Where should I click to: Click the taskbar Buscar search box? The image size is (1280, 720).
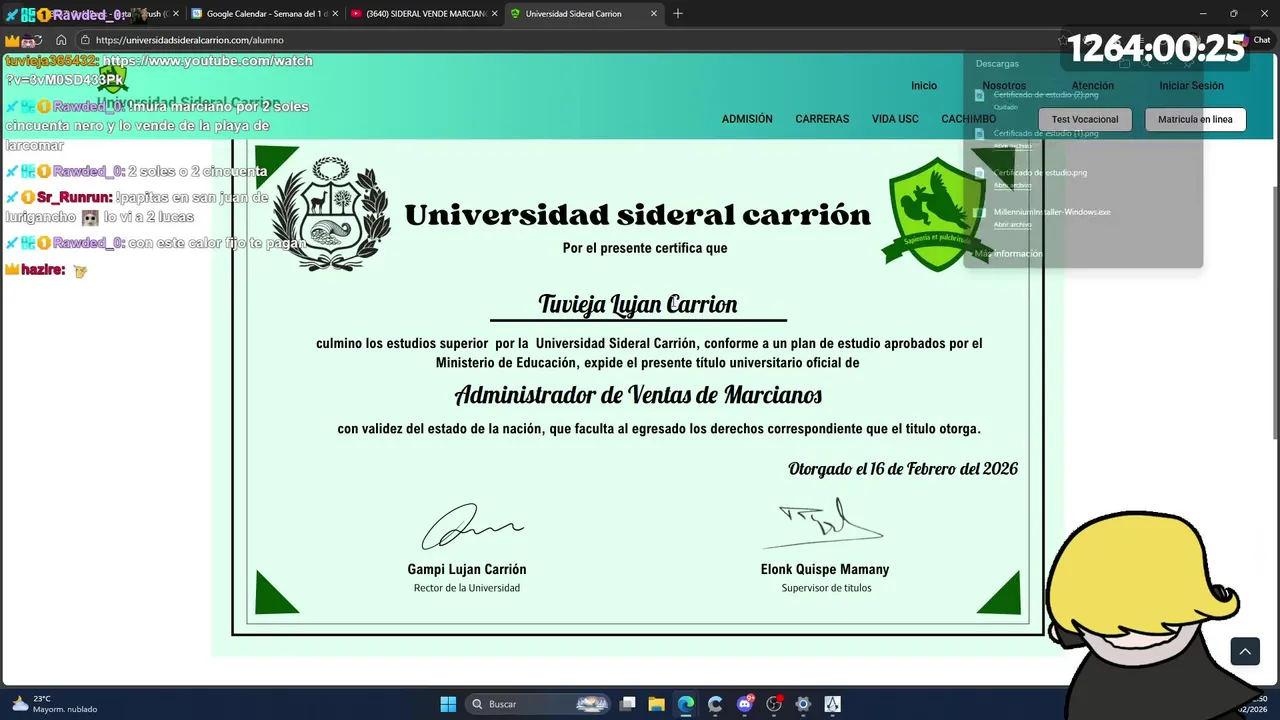pos(538,704)
